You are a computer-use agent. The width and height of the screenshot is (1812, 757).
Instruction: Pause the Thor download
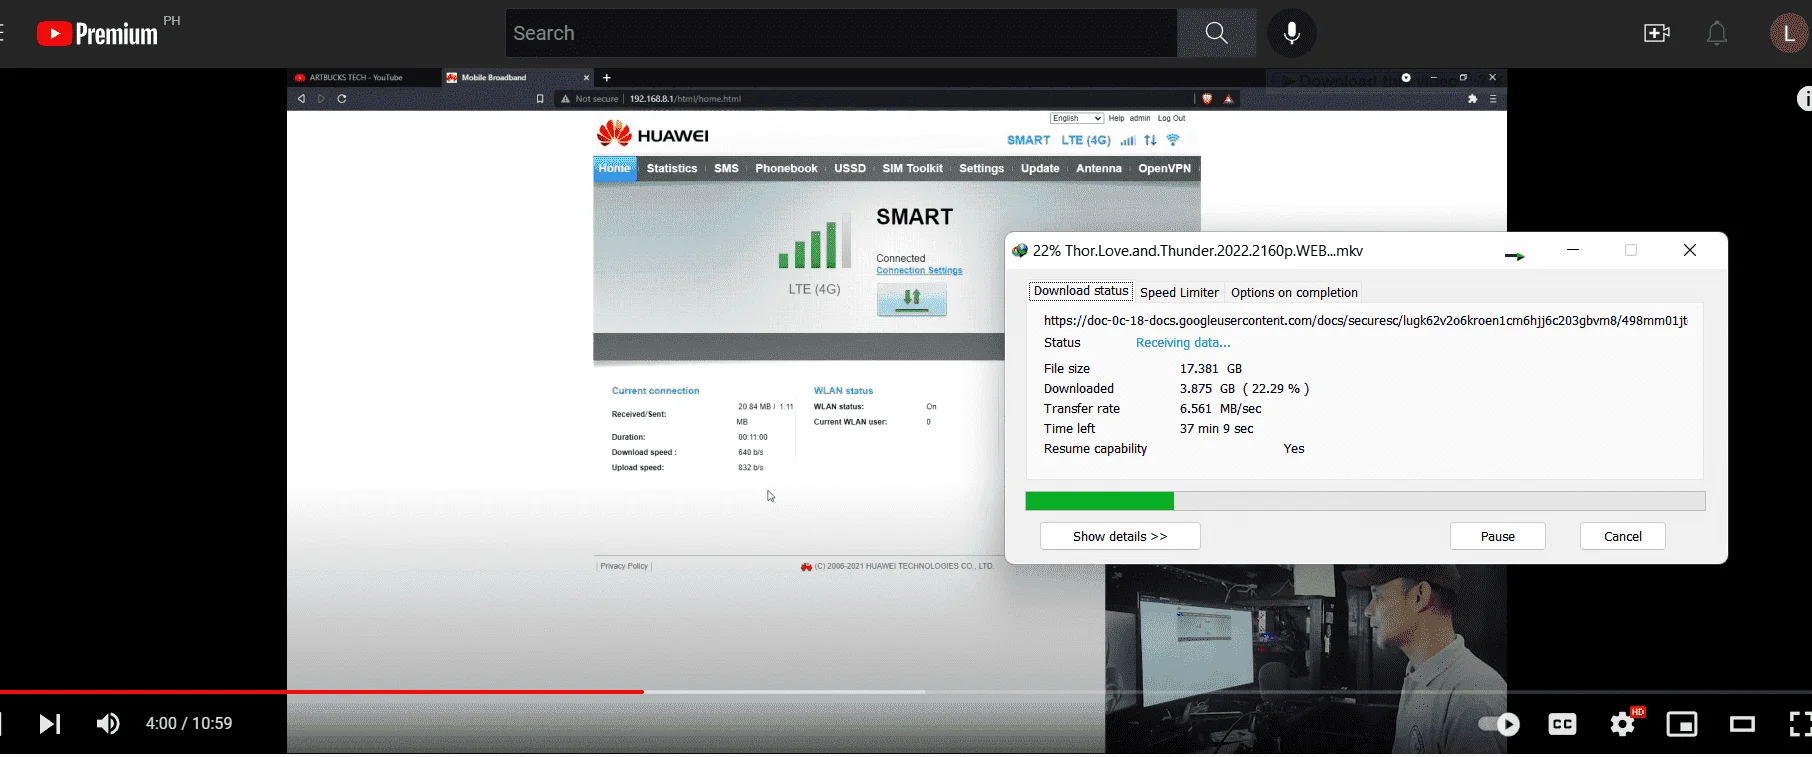tap(1498, 536)
